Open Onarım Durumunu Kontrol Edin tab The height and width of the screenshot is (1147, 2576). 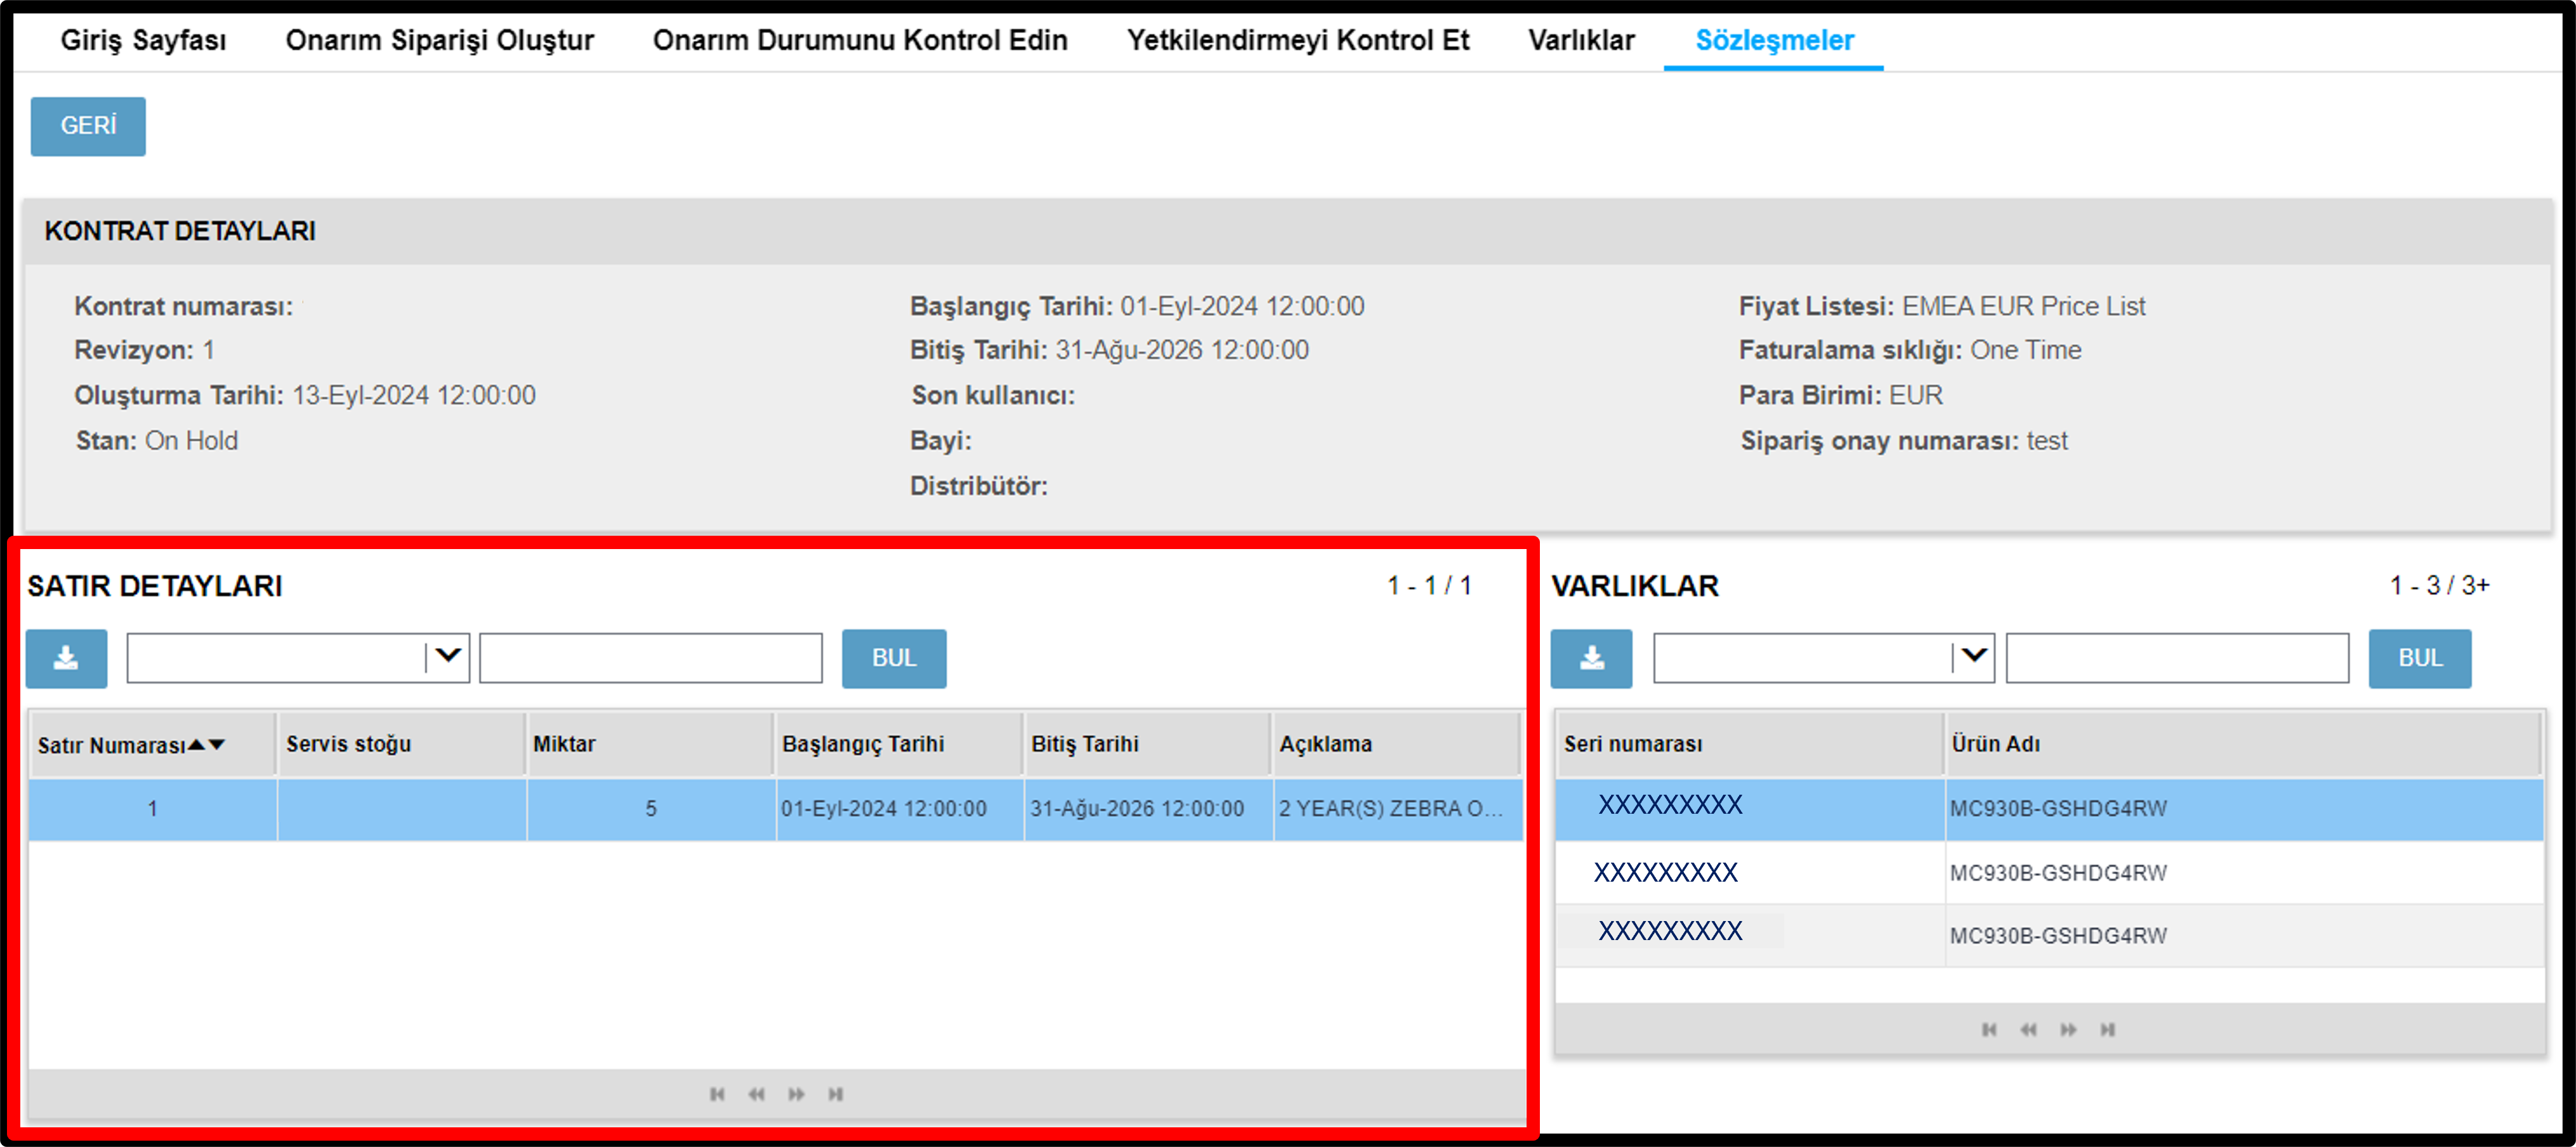(x=860, y=40)
